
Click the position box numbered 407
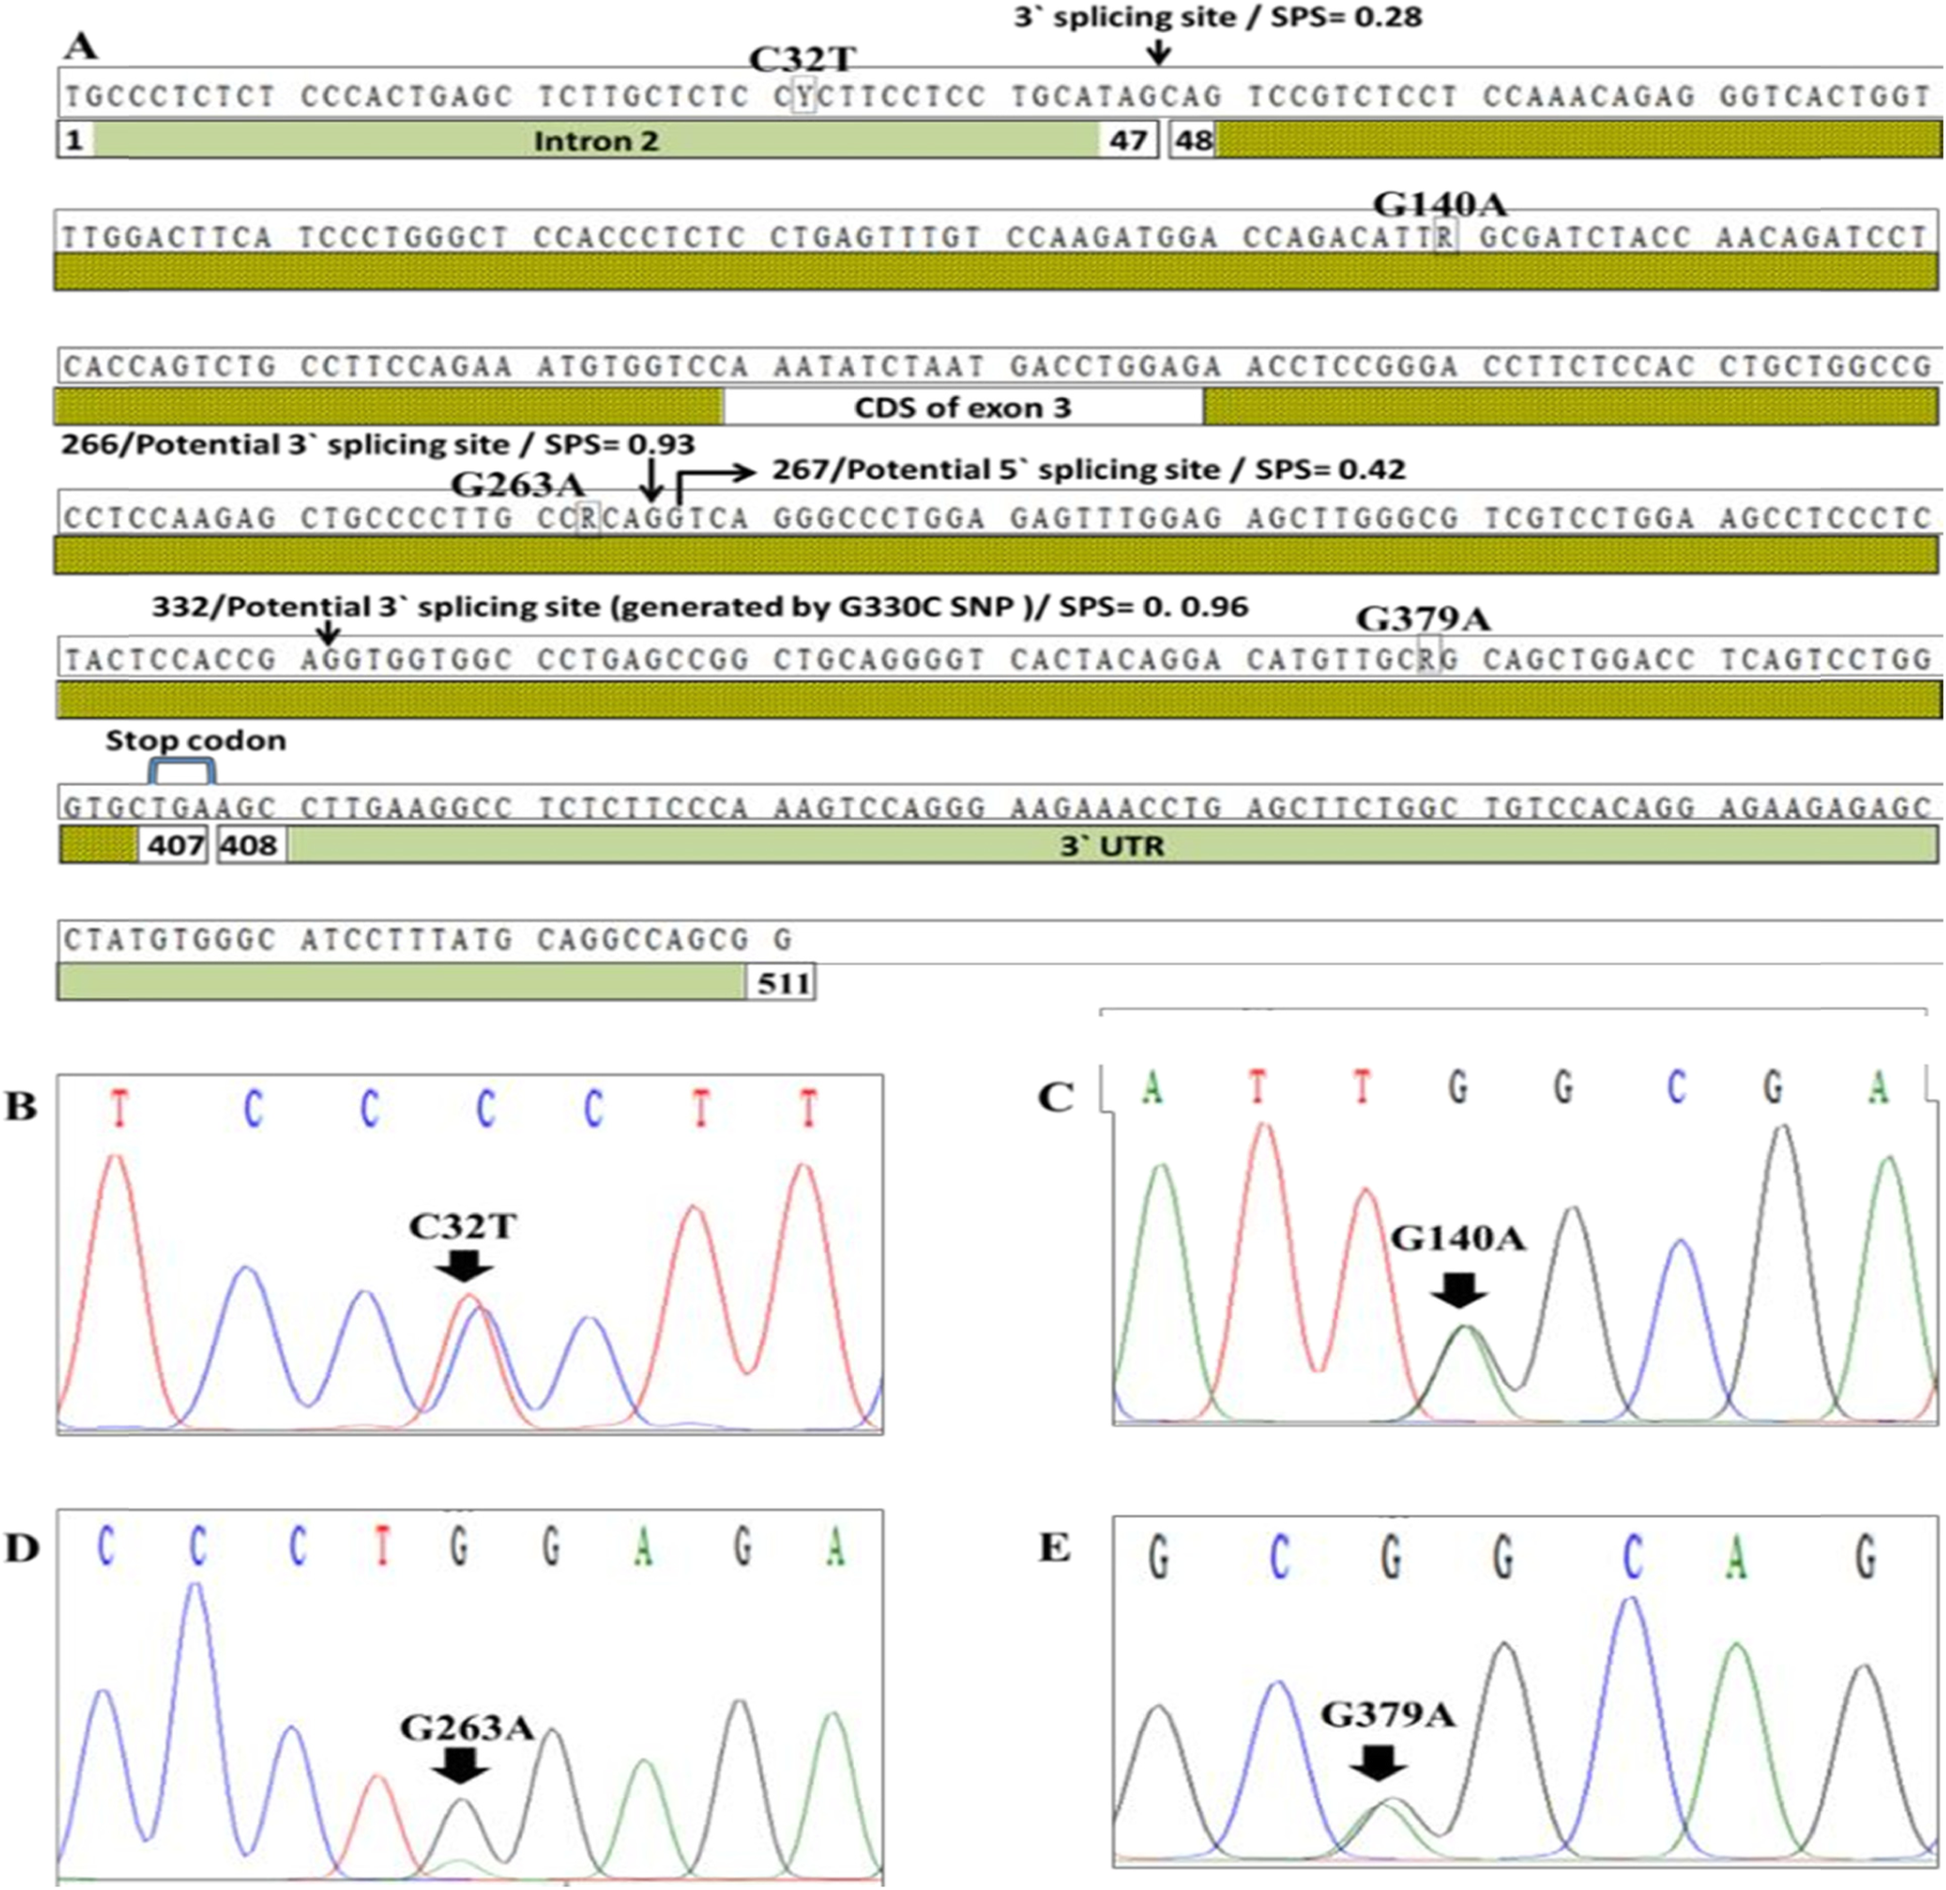pos(175,846)
